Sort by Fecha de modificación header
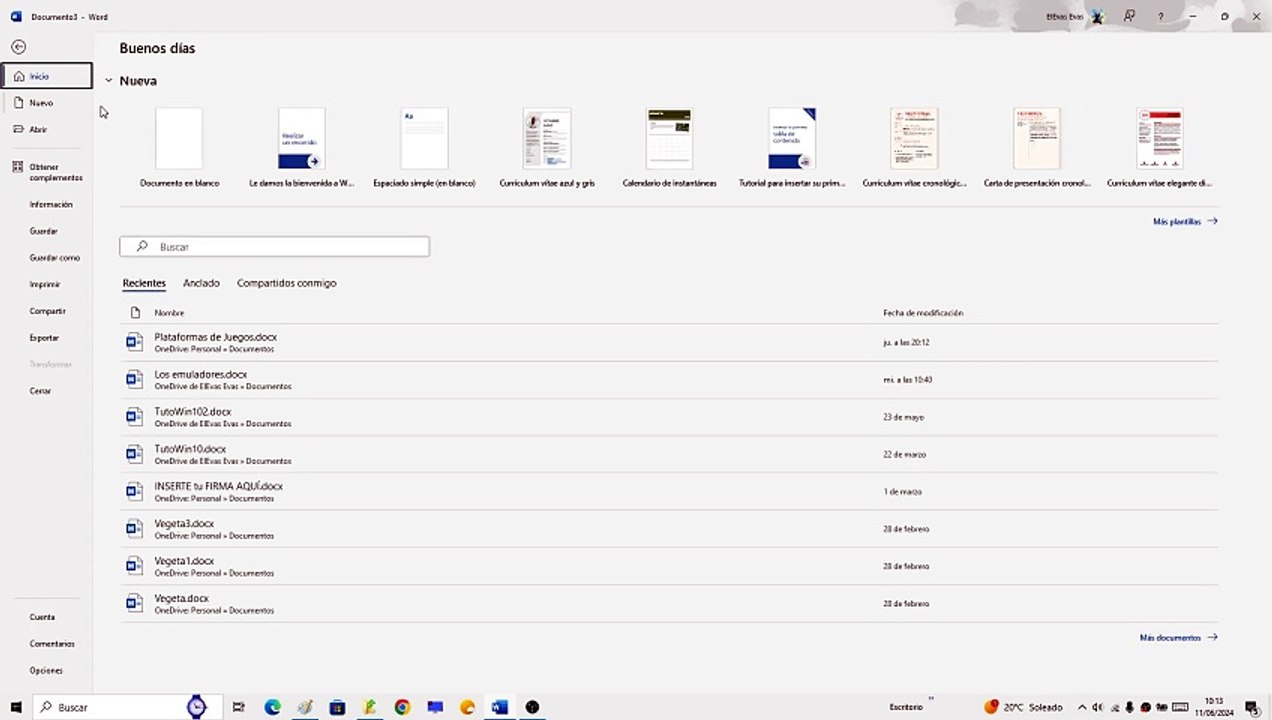The image size is (1272, 720). [x=923, y=313]
